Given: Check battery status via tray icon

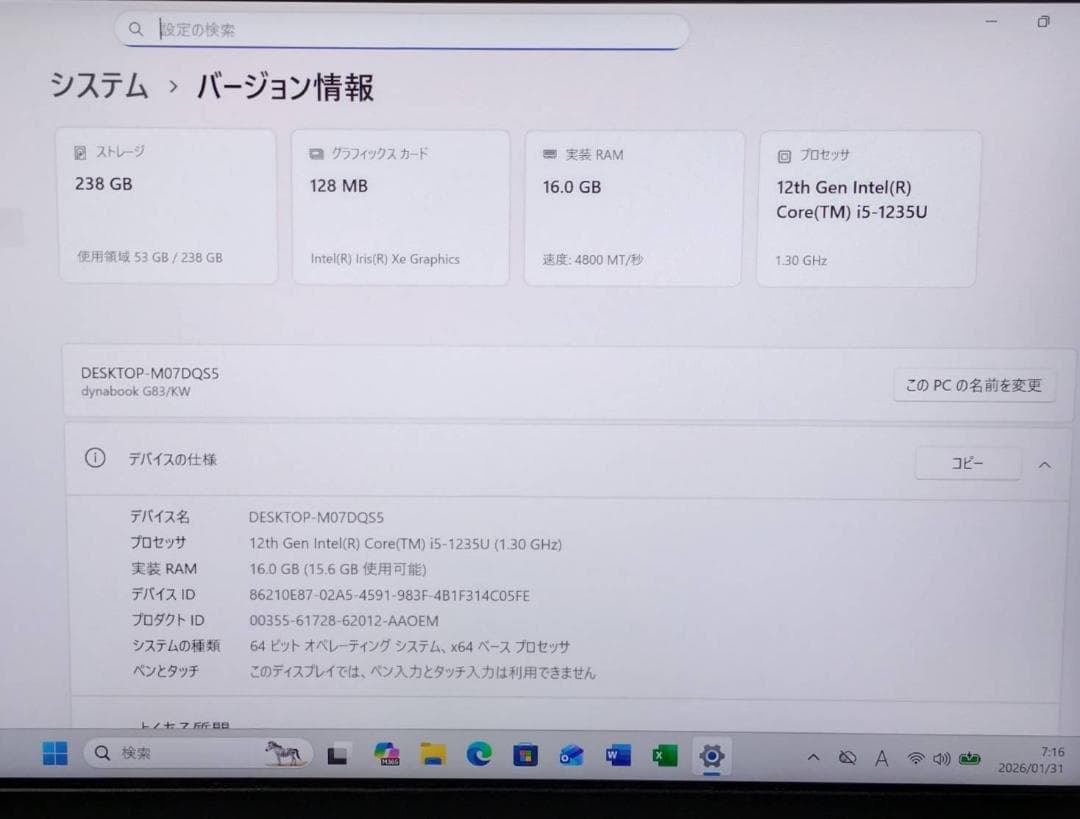Looking at the screenshot, I should (x=971, y=759).
